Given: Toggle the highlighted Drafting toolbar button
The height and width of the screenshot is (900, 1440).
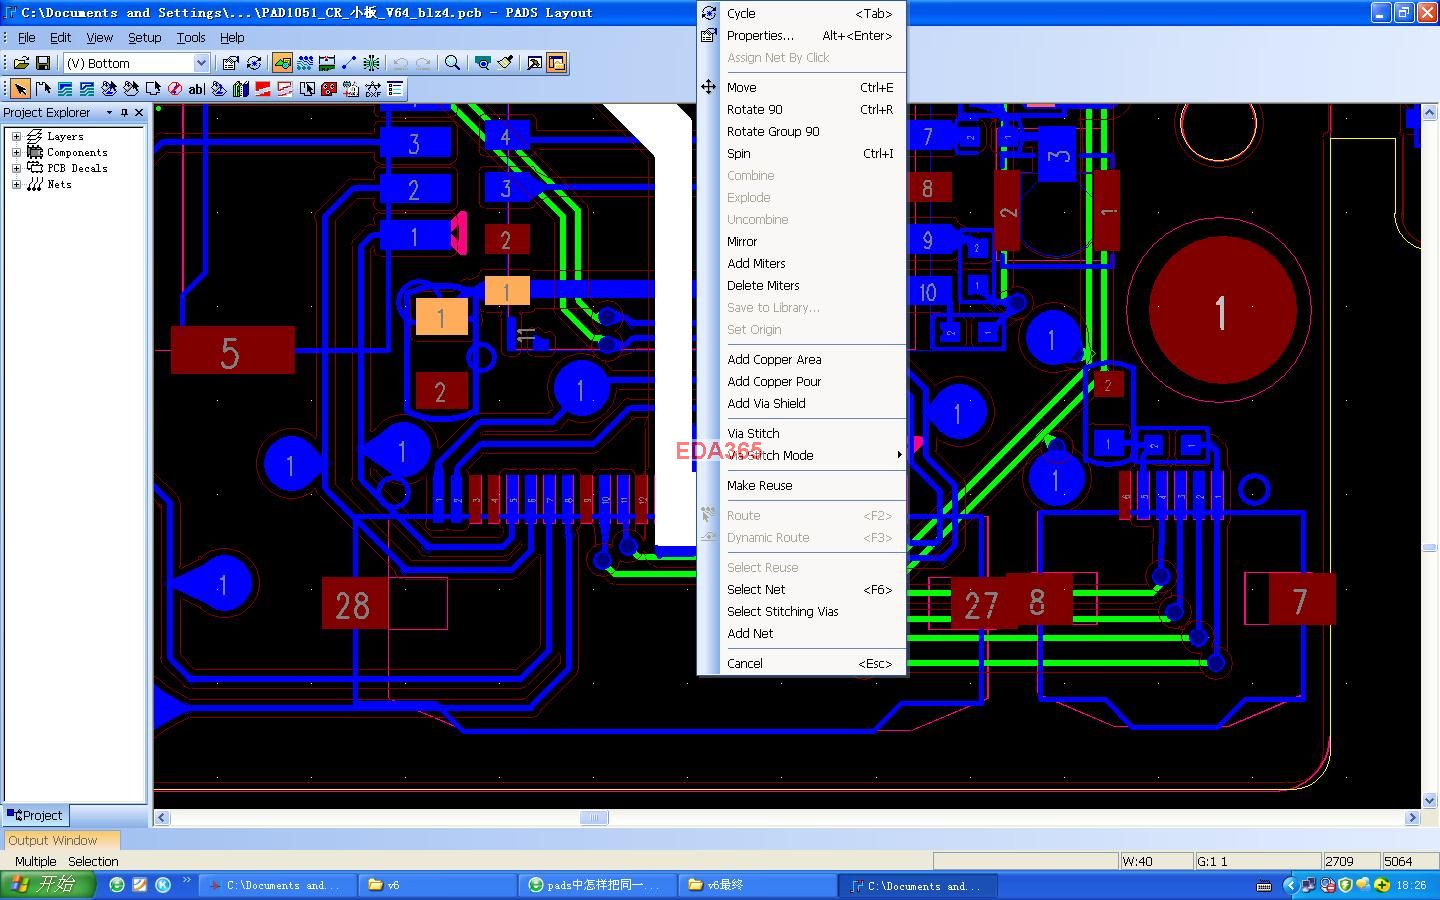Looking at the screenshot, I should [283, 63].
